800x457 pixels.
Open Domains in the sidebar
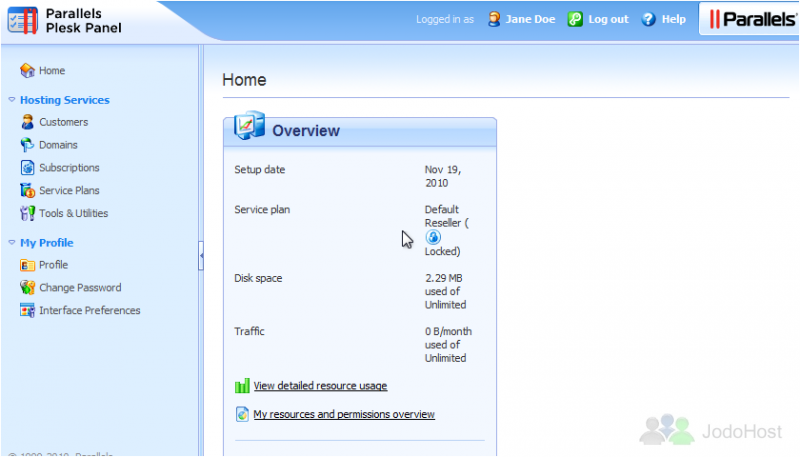(x=58, y=145)
